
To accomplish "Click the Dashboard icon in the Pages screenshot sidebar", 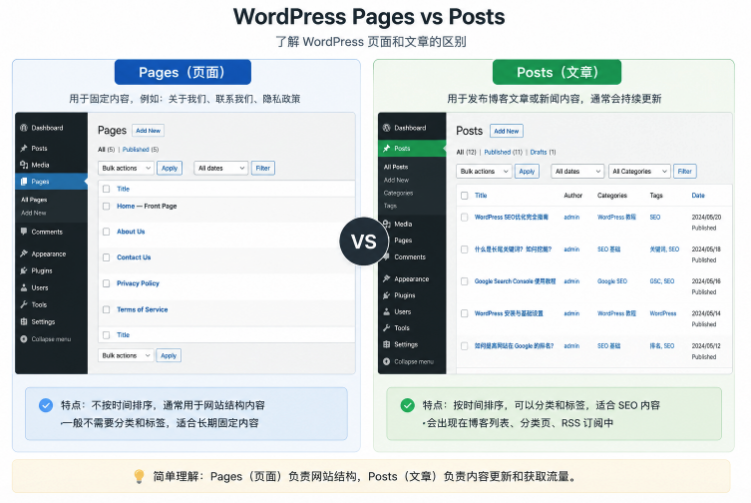I will pos(23,128).
